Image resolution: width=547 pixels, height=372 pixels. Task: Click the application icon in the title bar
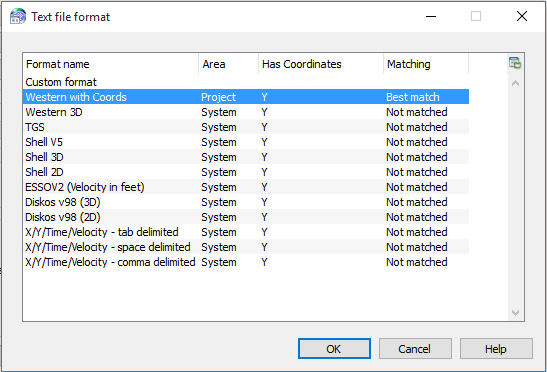point(18,16)
